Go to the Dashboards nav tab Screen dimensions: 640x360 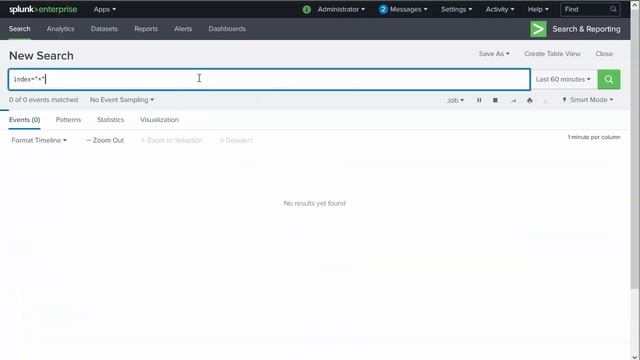pyautogui.click(x=227, y=29)
